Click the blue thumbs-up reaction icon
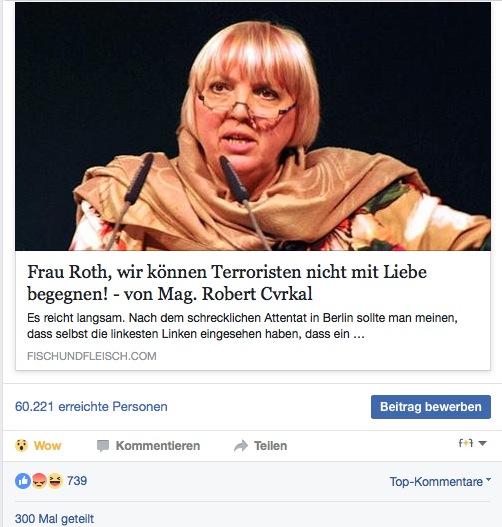The image size is (502, 527). pyautogui.click(x=23, y=481)
